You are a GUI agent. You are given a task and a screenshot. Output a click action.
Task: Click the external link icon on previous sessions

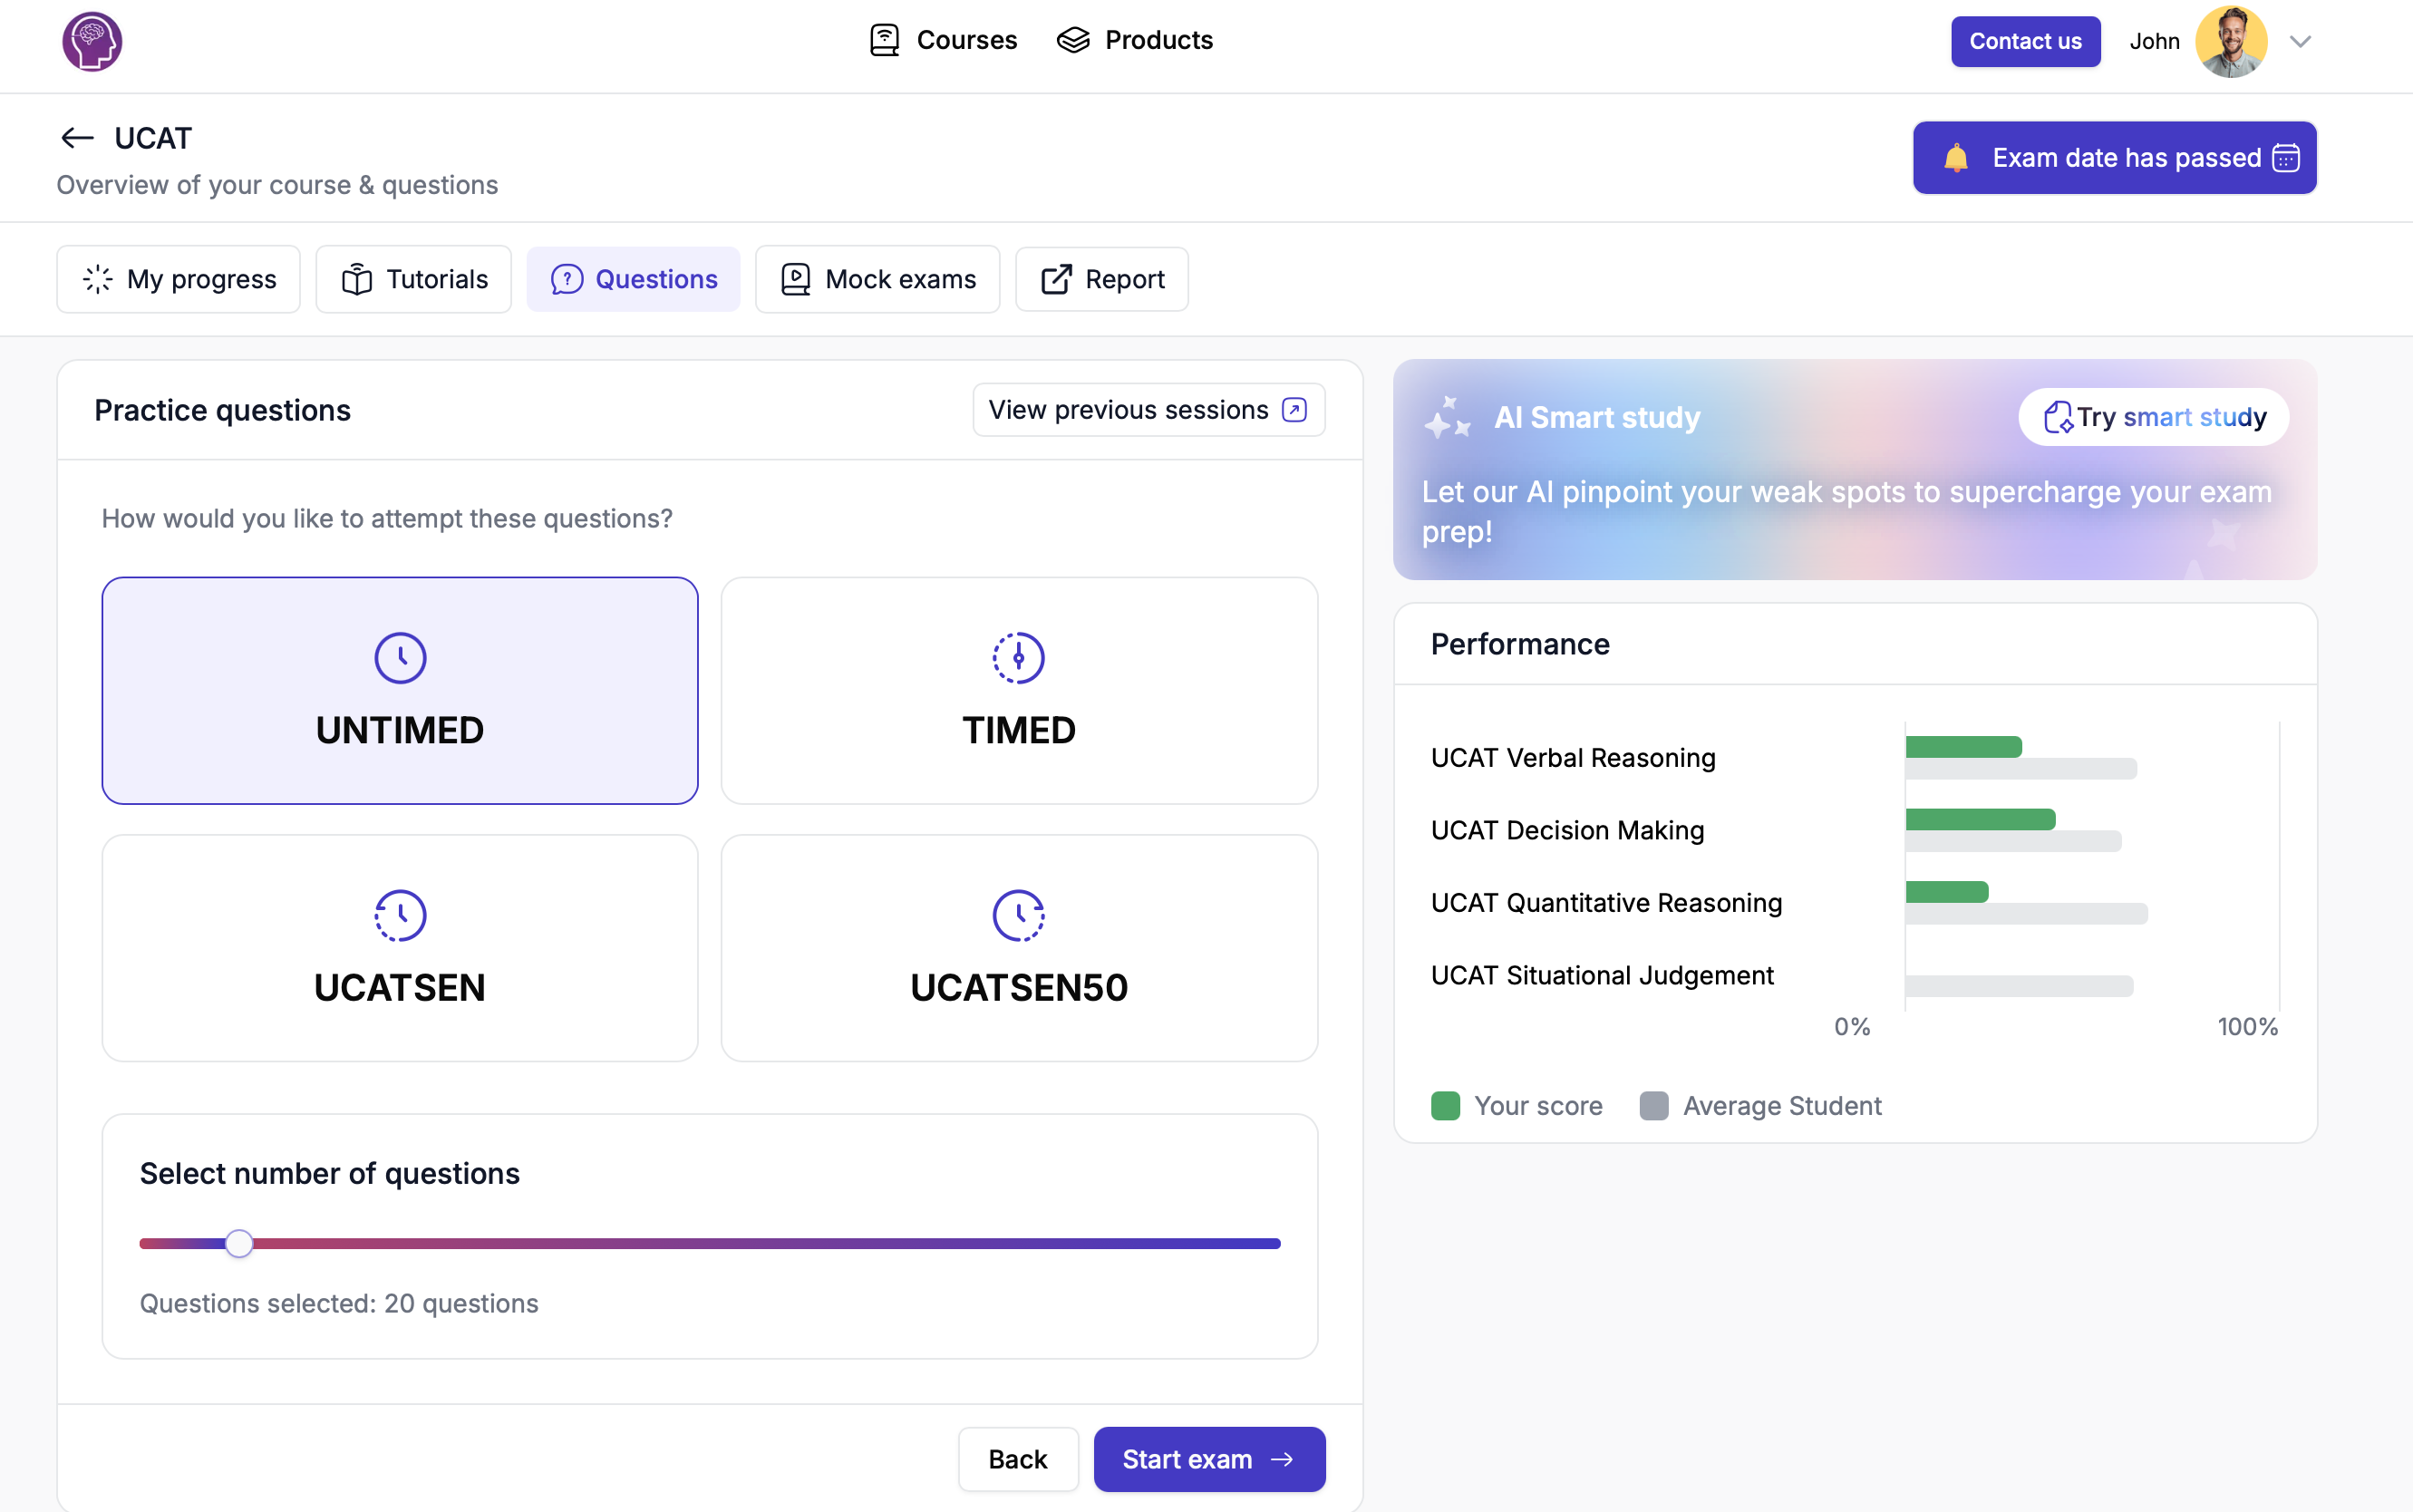point(1294,410)
